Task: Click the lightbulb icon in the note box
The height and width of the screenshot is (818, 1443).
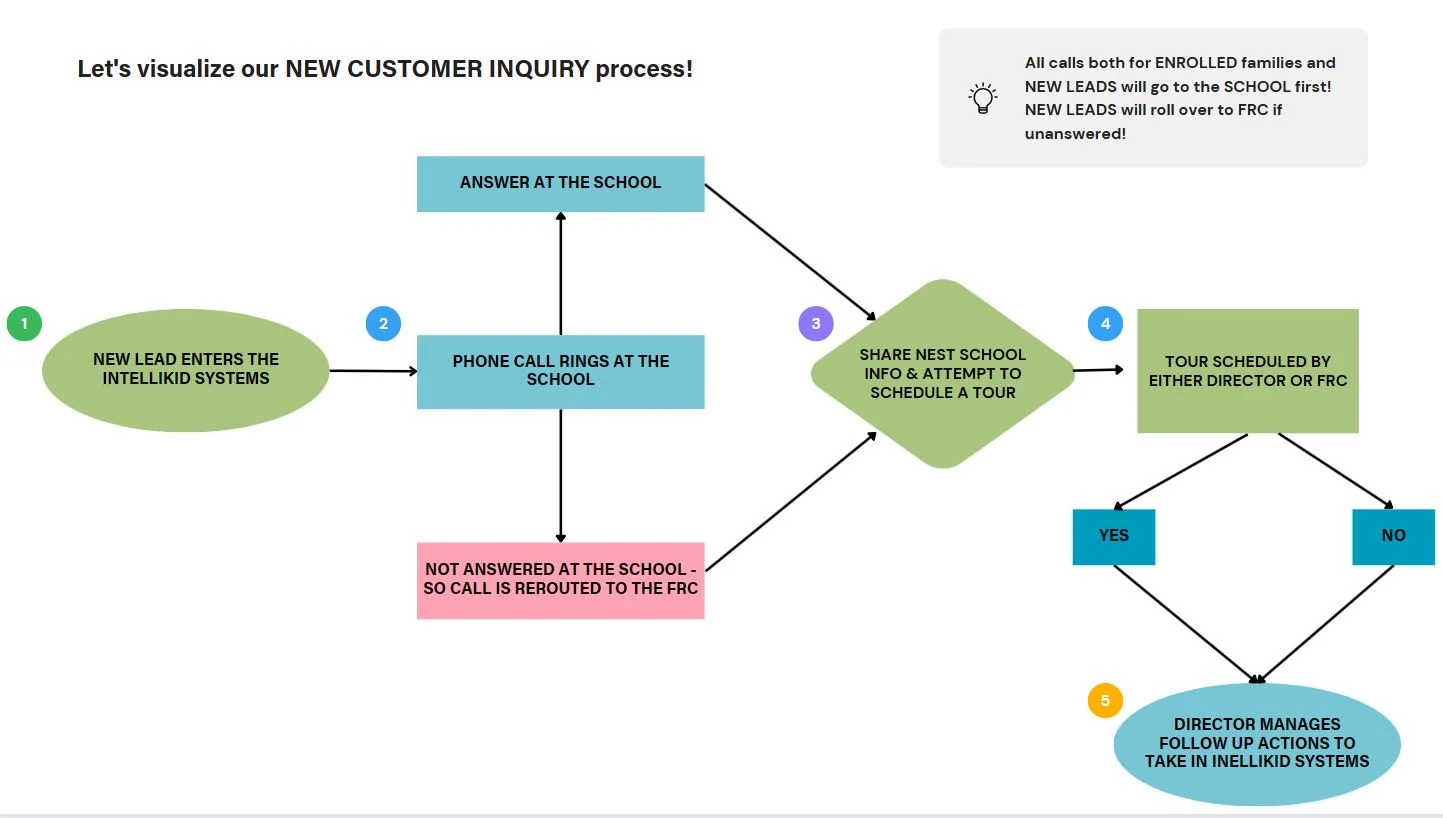Action: (x=983, y=98)
